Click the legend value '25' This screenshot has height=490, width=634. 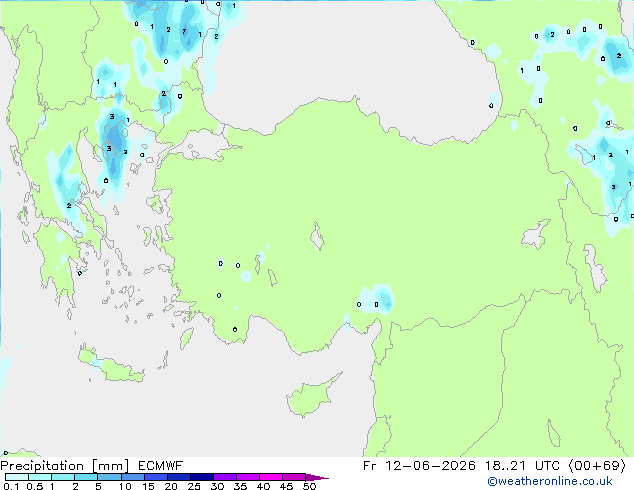tap(194, 486)
